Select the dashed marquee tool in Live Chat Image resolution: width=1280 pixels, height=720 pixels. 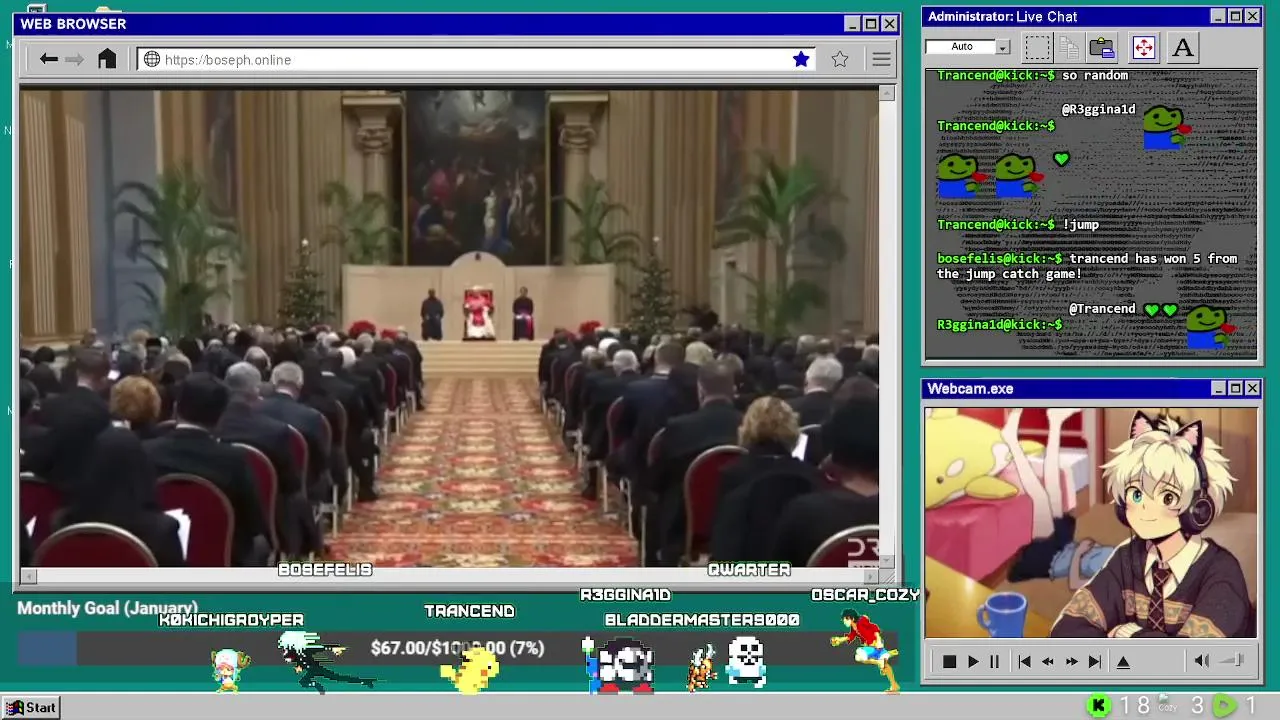tap(1038, 47)
